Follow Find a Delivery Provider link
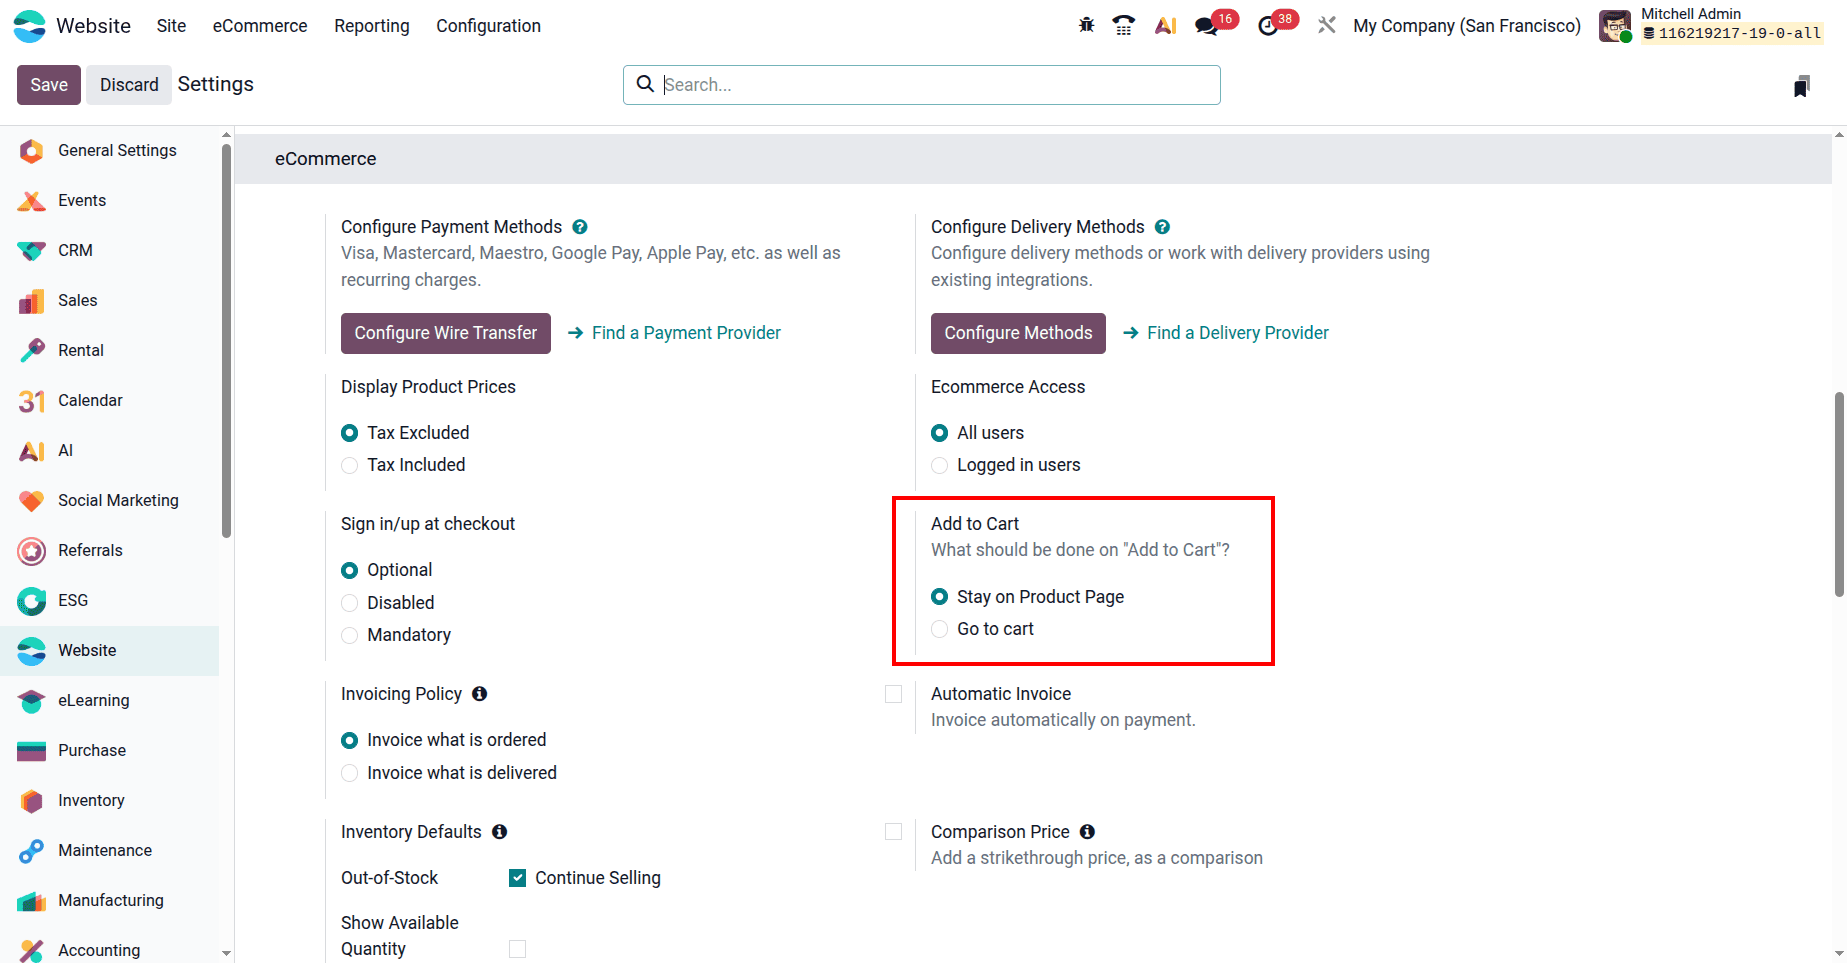 pyautogui.click(x=1226, y=333)
